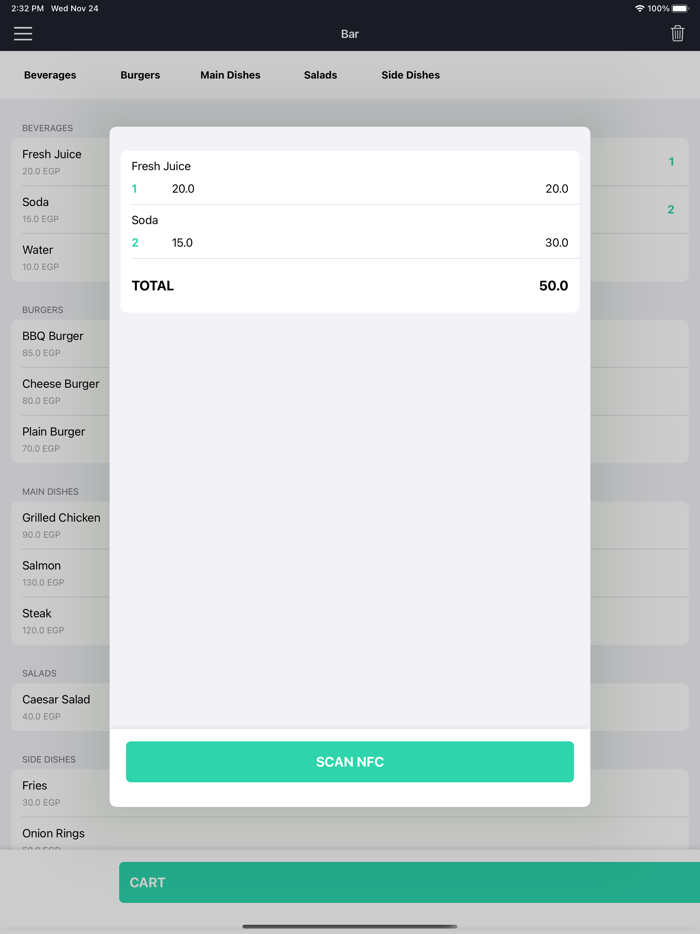The image size is (700, 934).
Task: Switch to the Burgers tab
Action: point(140,75)
